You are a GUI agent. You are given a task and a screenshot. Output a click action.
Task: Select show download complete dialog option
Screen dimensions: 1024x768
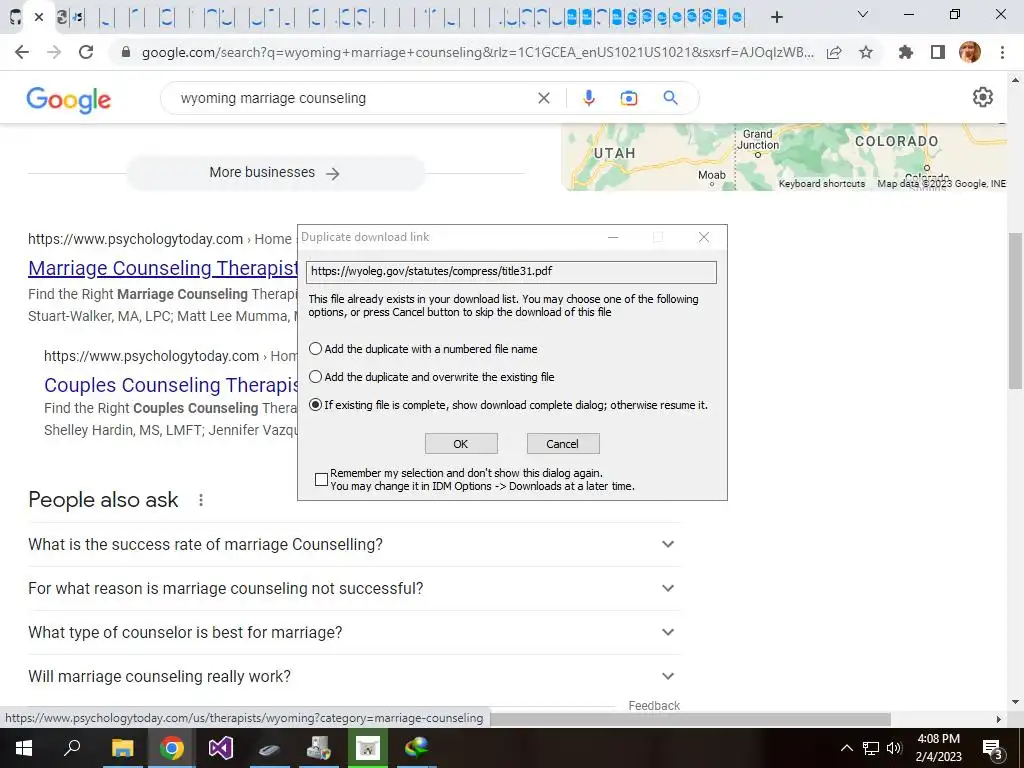point(315,405)
